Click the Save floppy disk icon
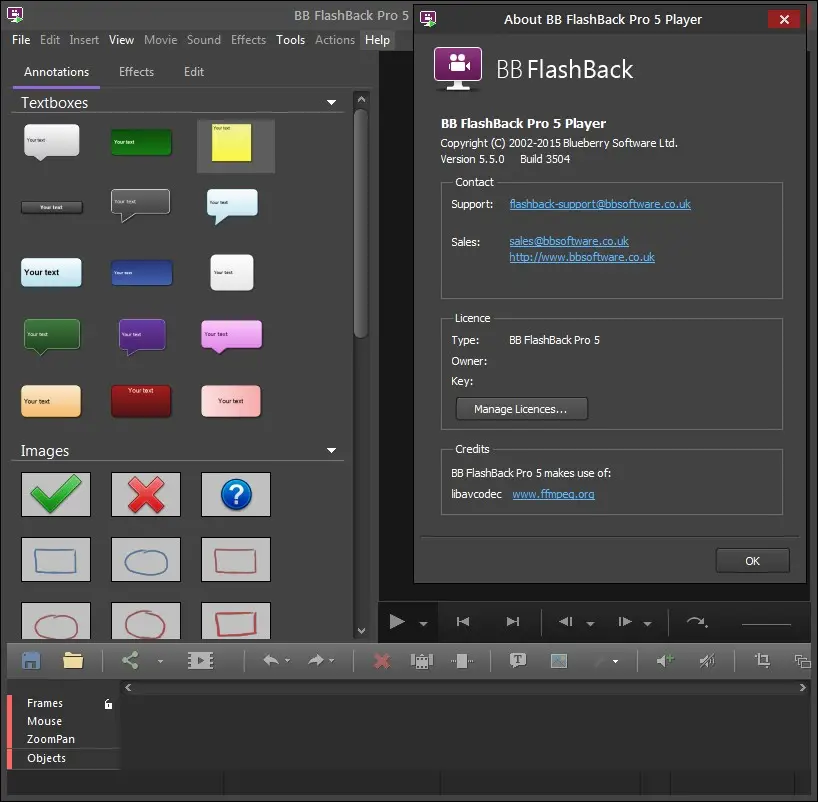Screen dimensions: 818x802 31,660
